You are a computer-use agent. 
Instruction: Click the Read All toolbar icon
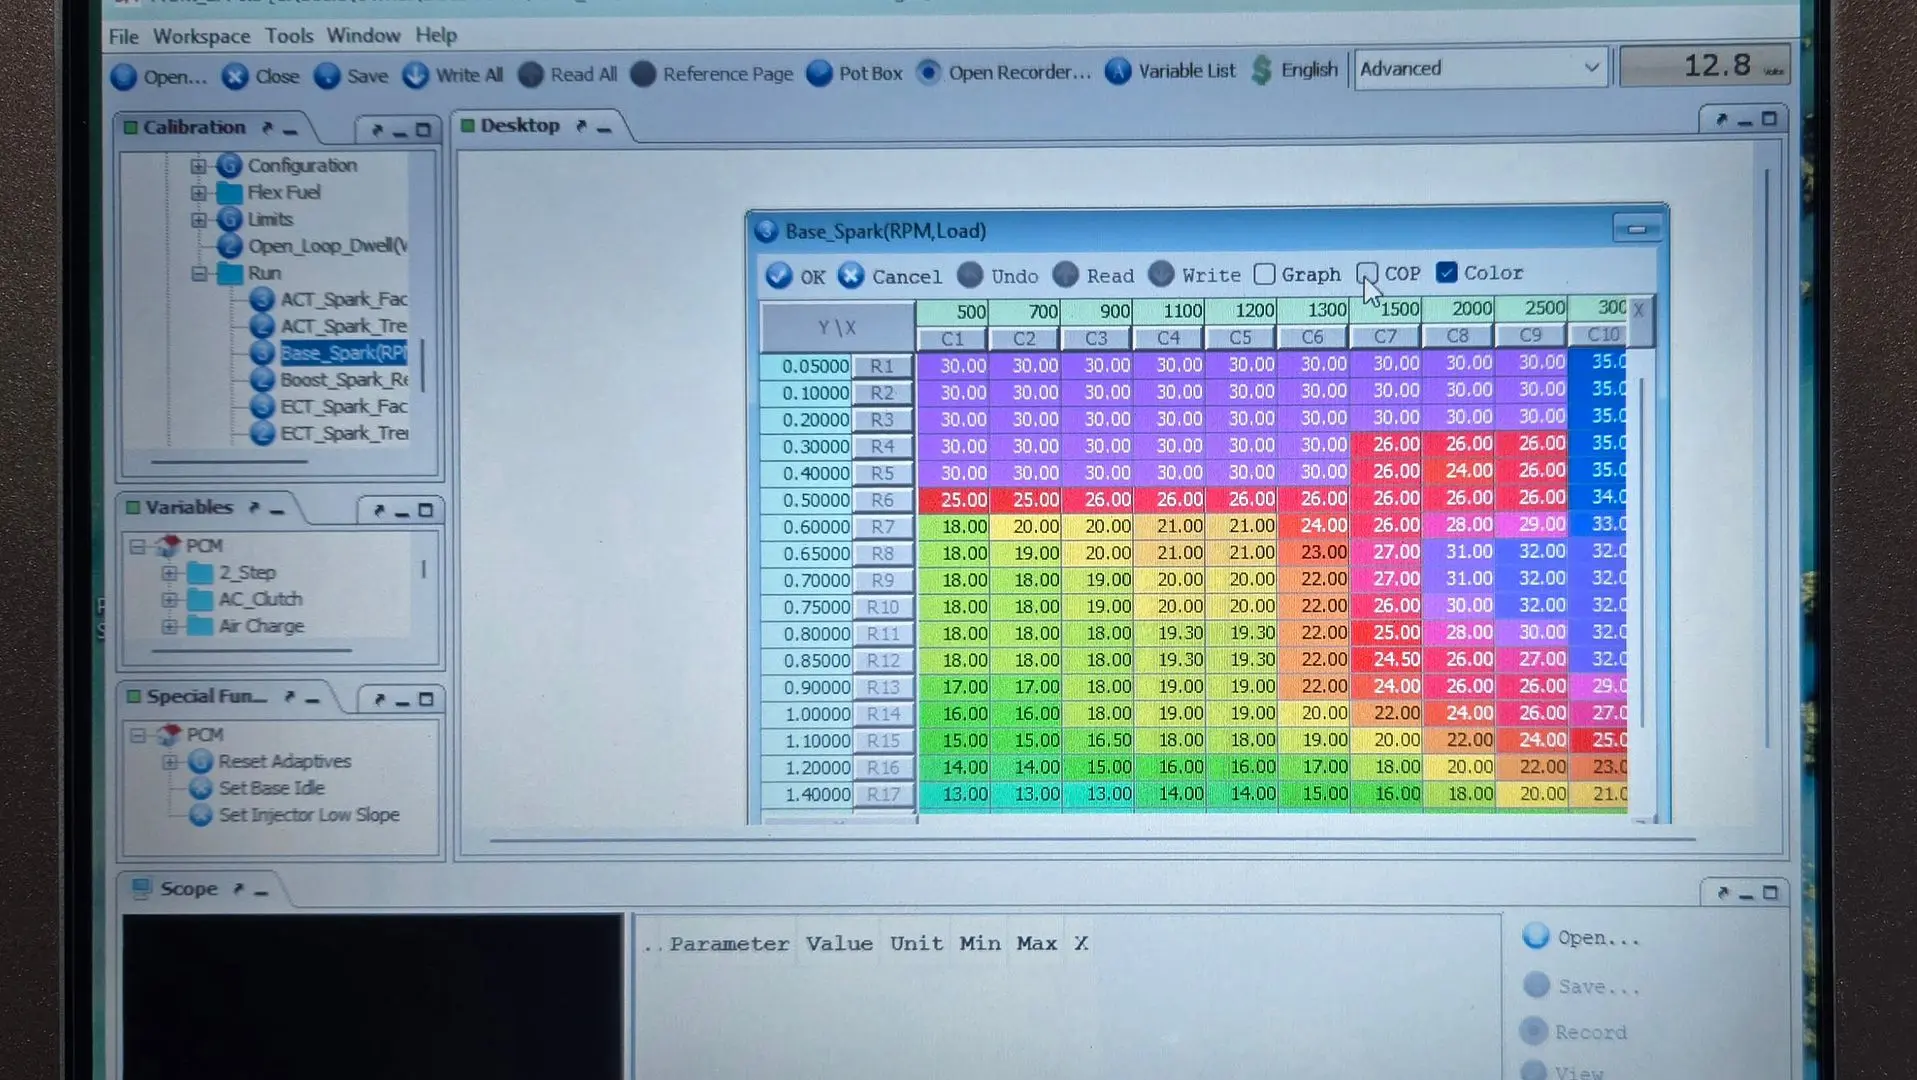[x=531, y=75]
